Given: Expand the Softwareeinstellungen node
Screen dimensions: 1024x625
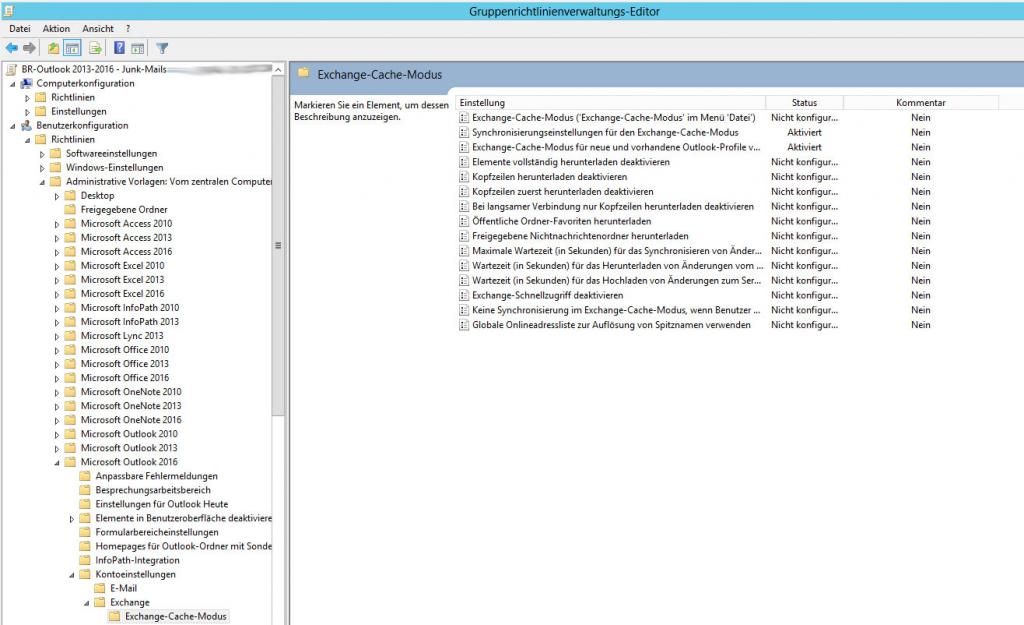Looking at the screenshot, I should point(42,154).
